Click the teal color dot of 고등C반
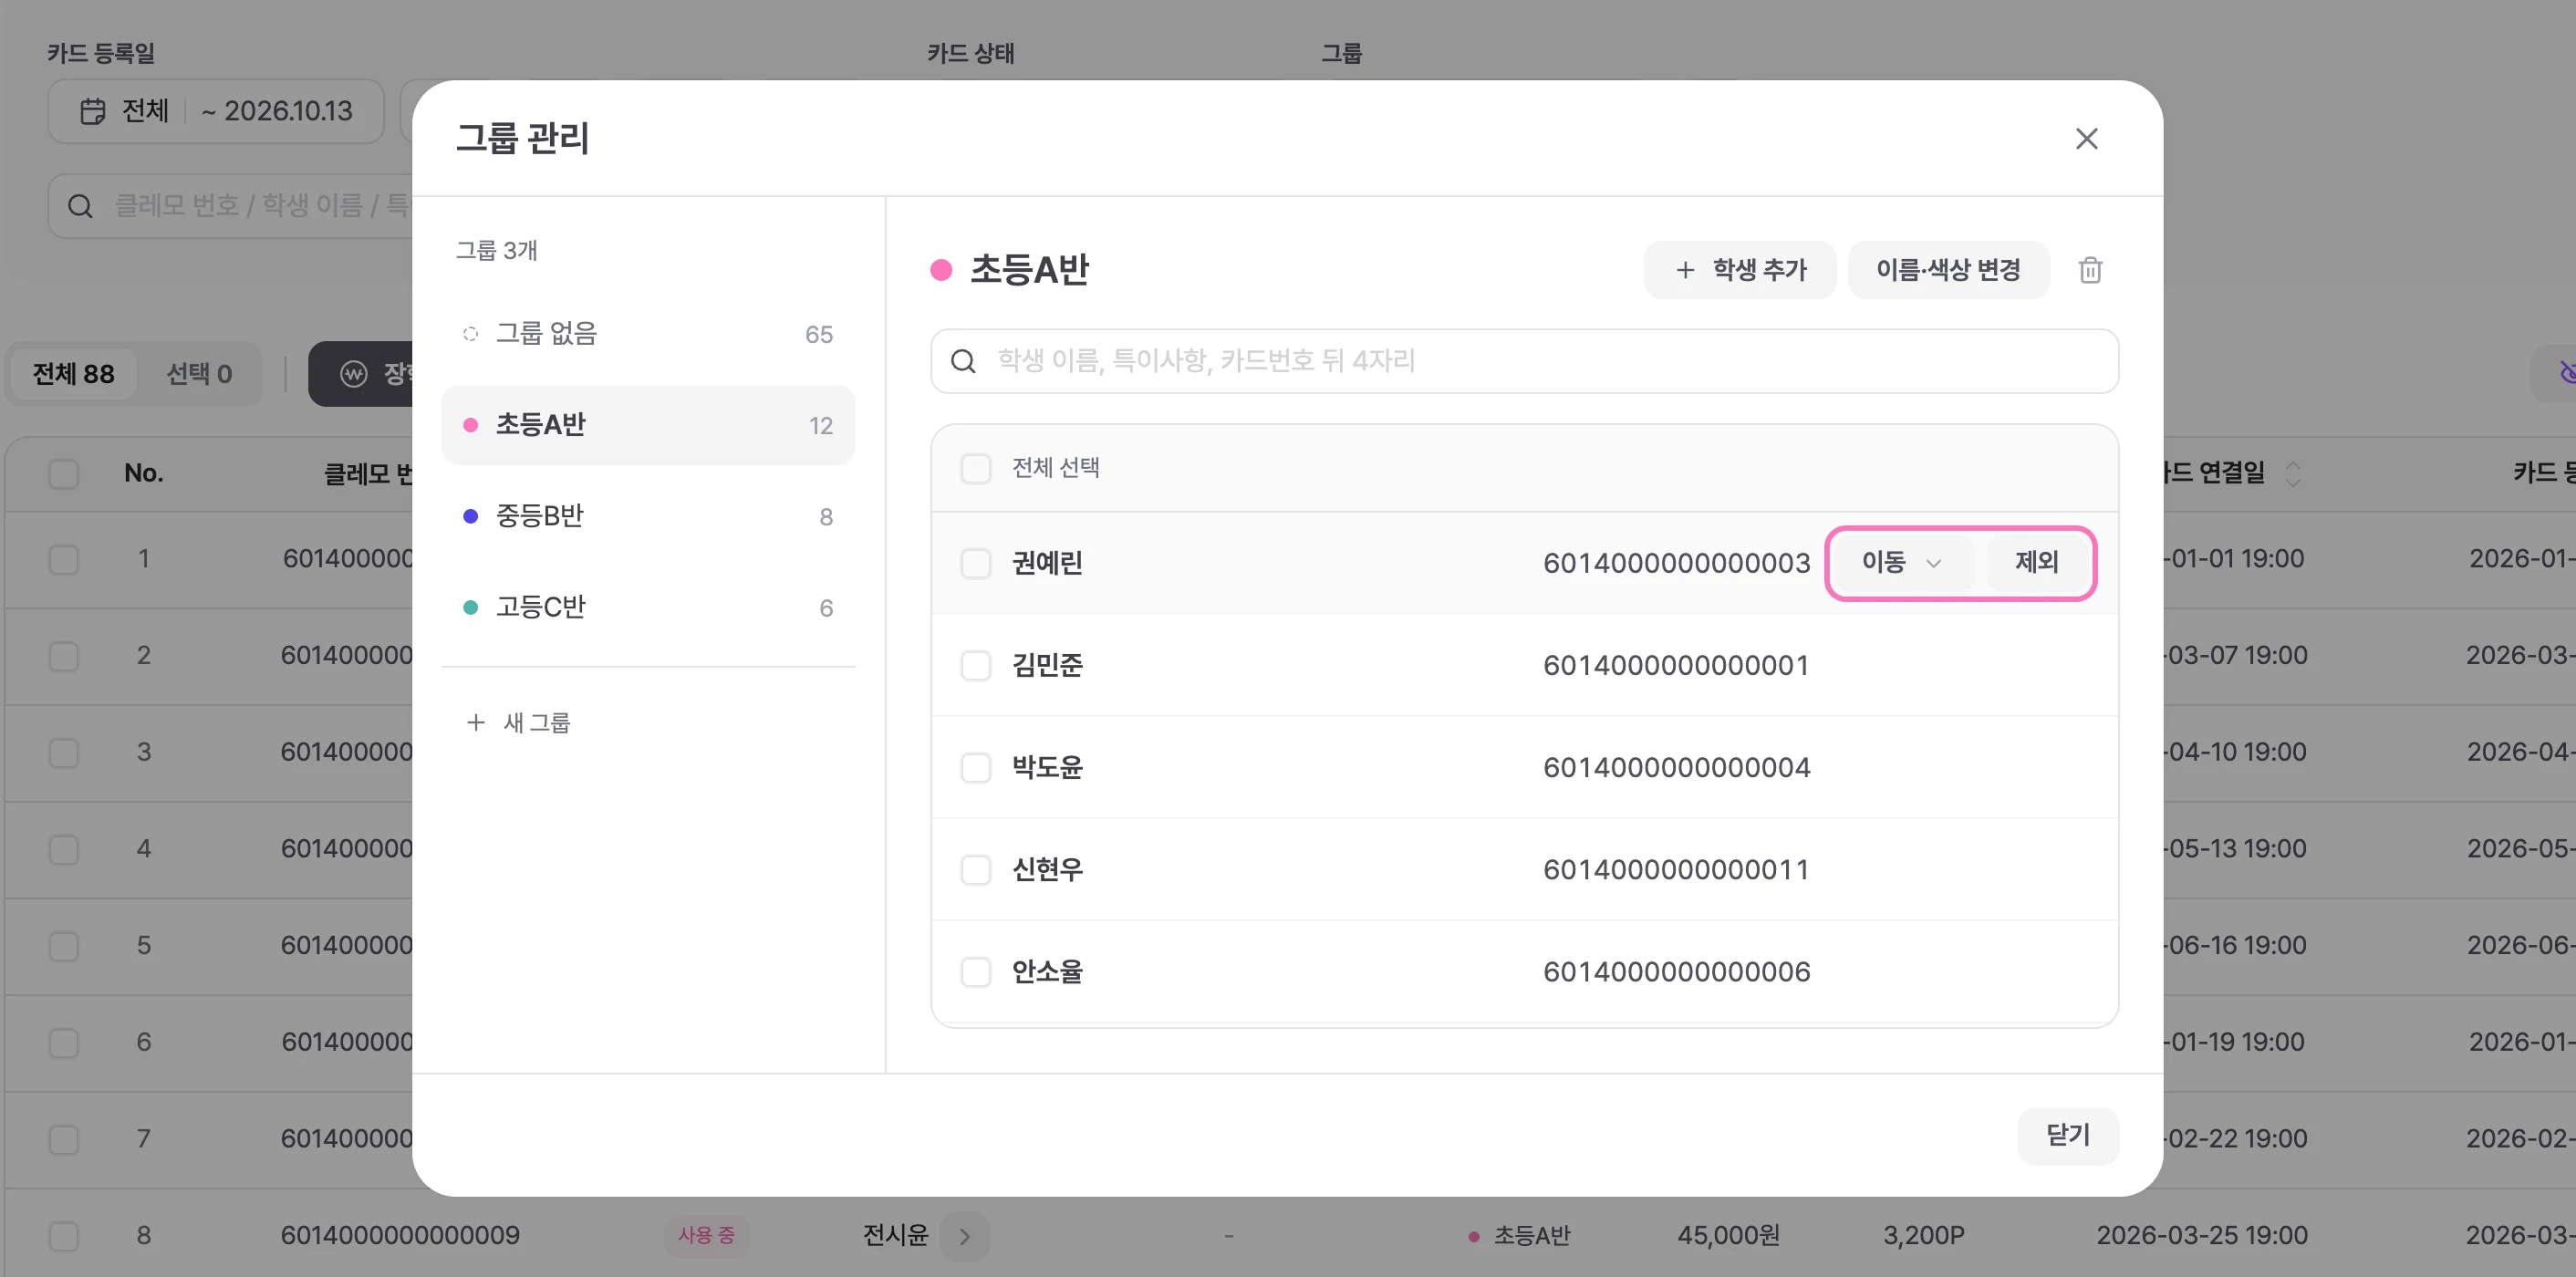 pos(470,607)
